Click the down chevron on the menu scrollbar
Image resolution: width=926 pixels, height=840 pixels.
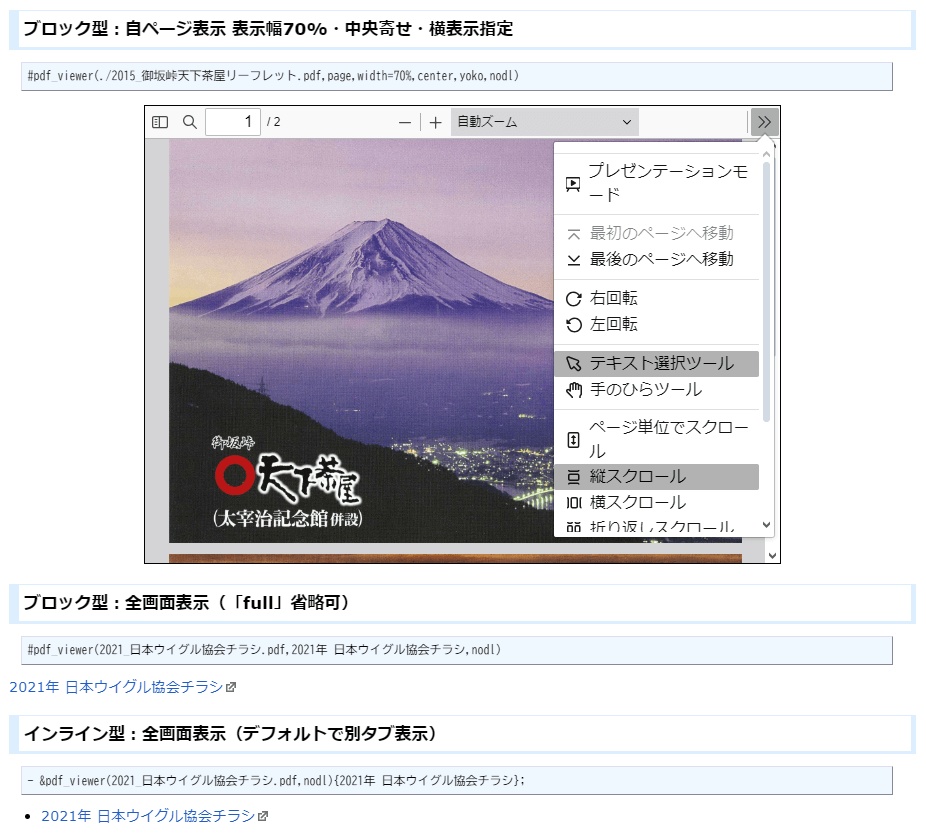764,525
